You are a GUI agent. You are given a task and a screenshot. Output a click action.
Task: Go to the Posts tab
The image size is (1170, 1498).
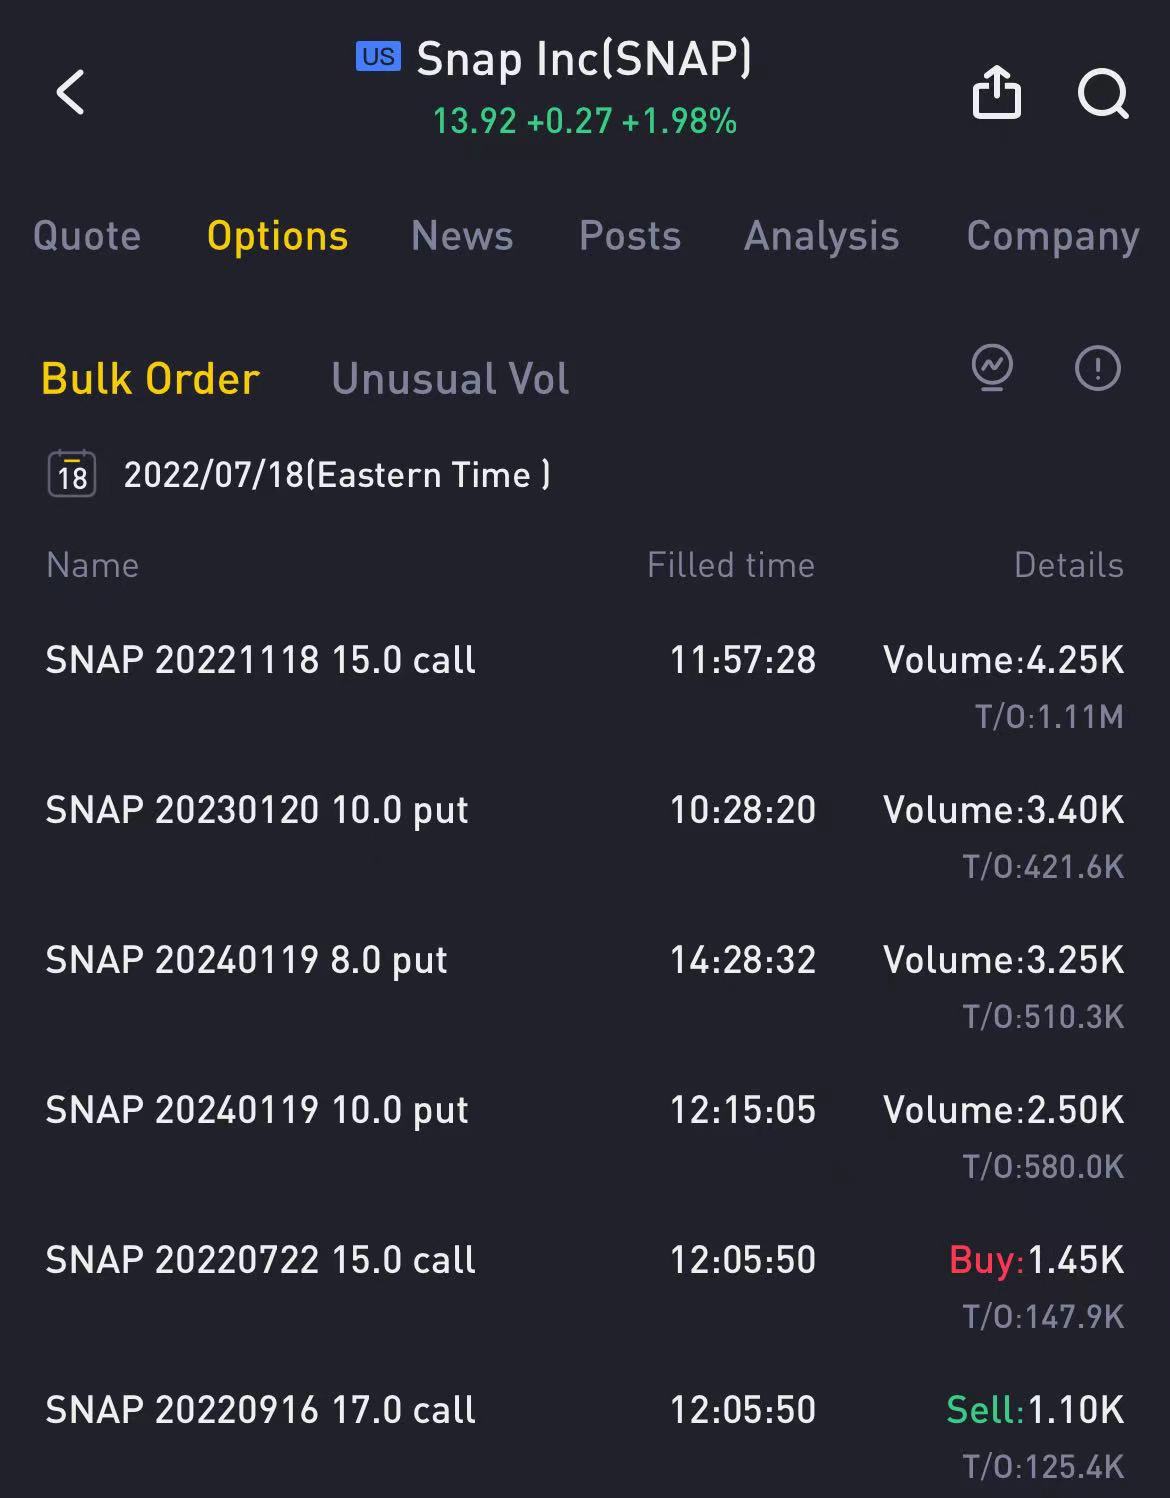[630, 236]
